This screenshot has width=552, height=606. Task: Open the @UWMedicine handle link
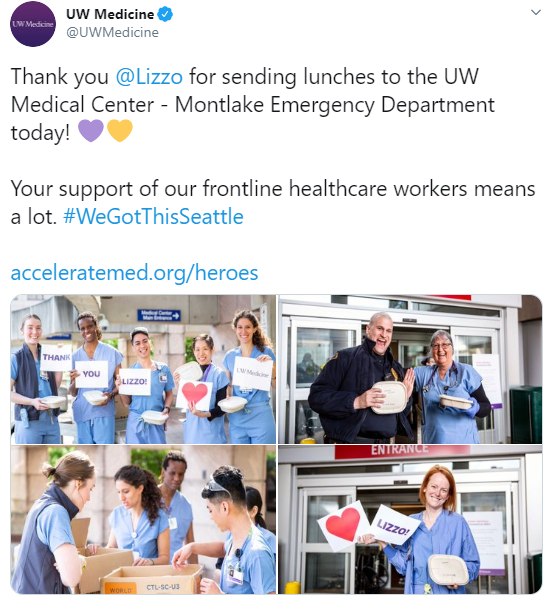(112, 32)
